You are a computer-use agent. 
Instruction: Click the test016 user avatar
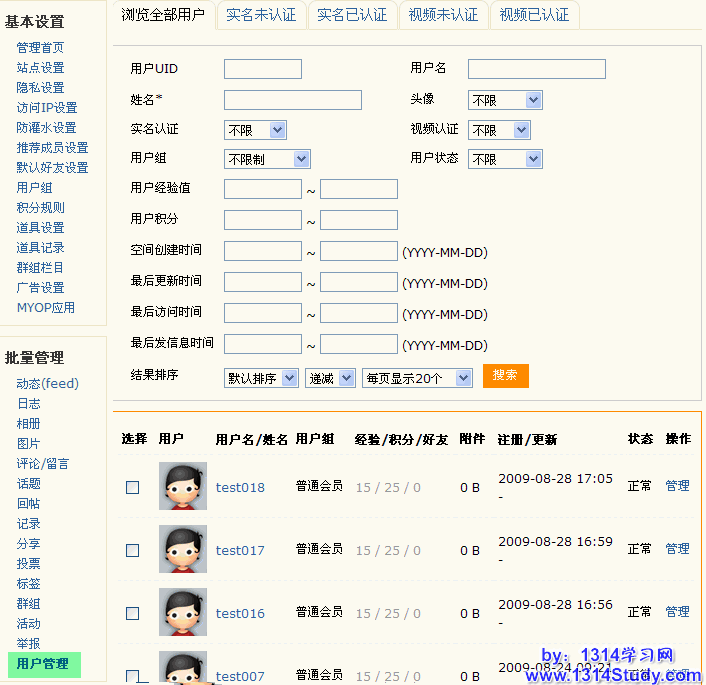(x=183, y=612)
